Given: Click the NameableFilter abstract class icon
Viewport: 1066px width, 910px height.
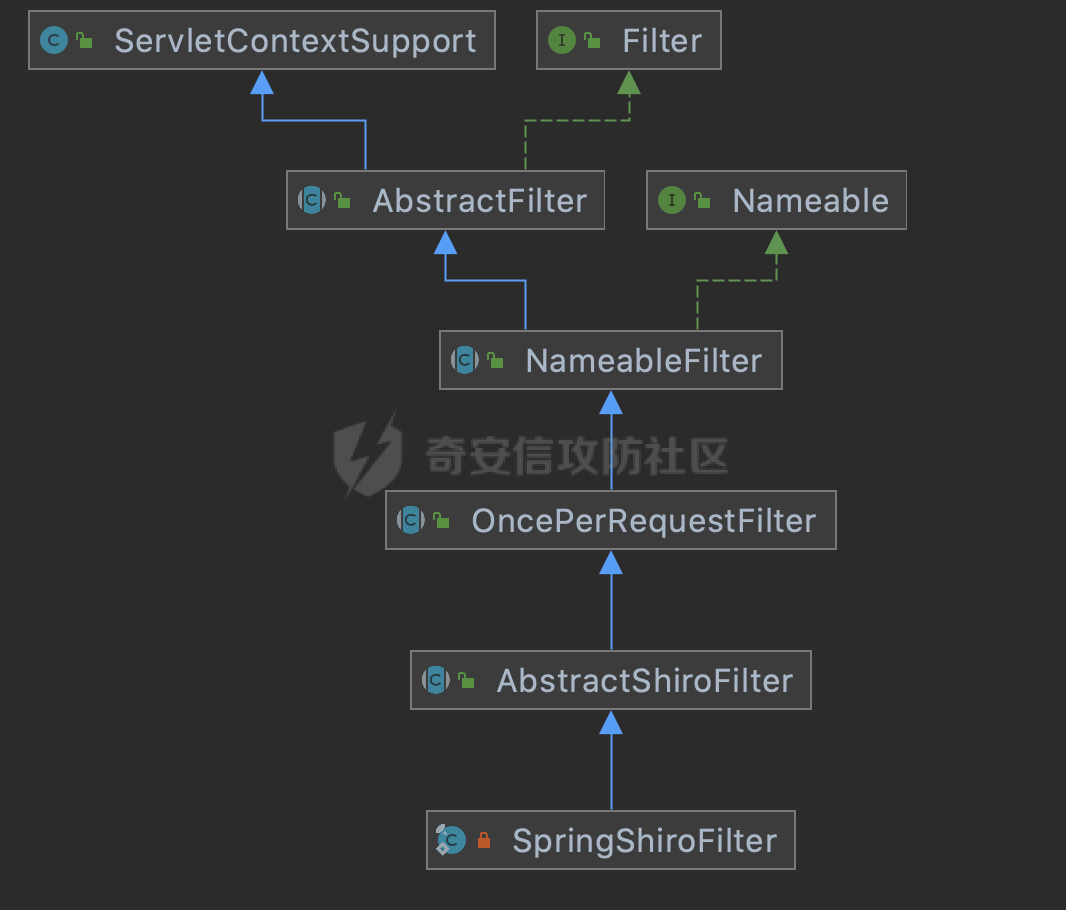Looking at the screenshot, I should (x=465, y=360).
